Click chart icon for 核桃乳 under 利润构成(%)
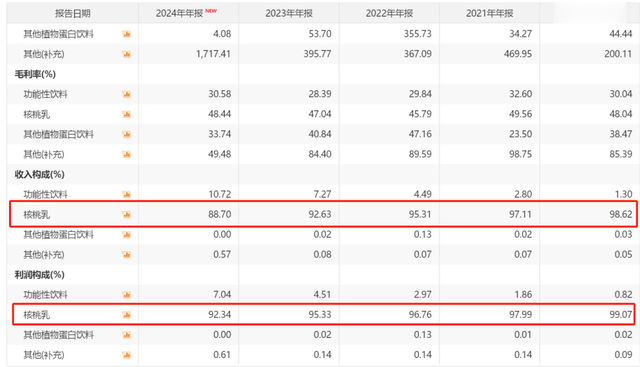640x367 pixels. (127, 315)
